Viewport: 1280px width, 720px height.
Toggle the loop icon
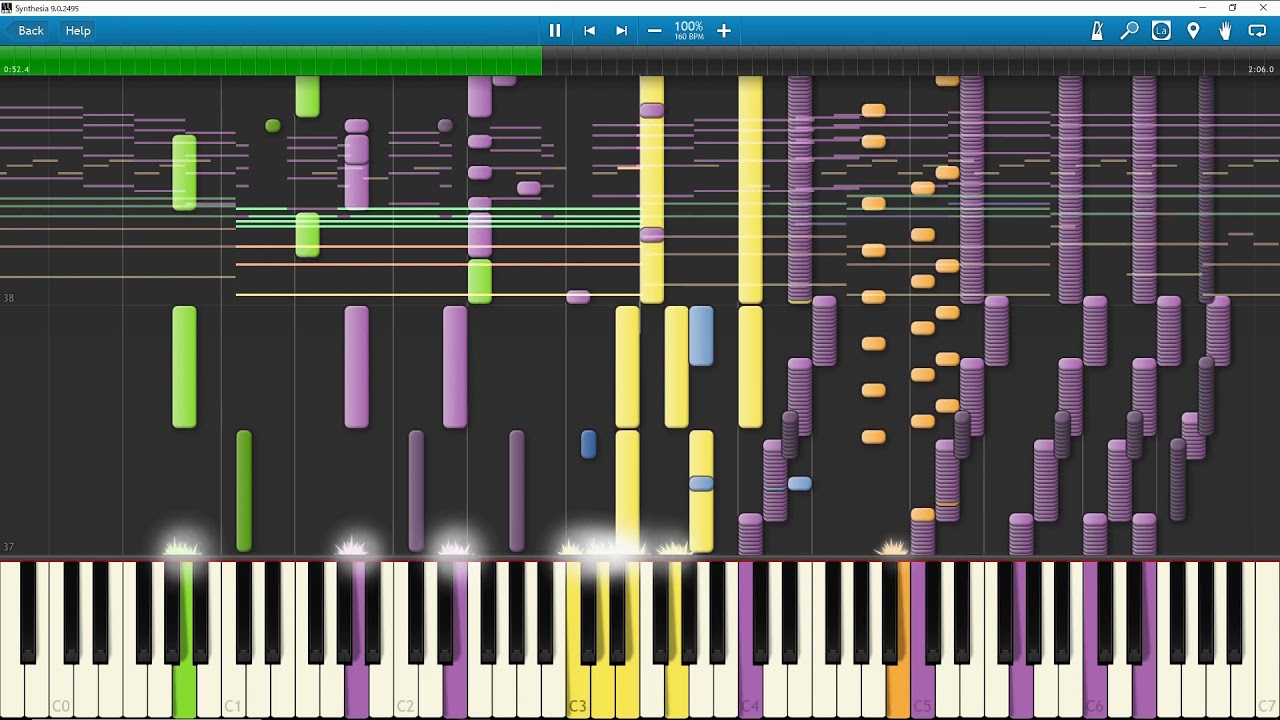pos(1257,31)
